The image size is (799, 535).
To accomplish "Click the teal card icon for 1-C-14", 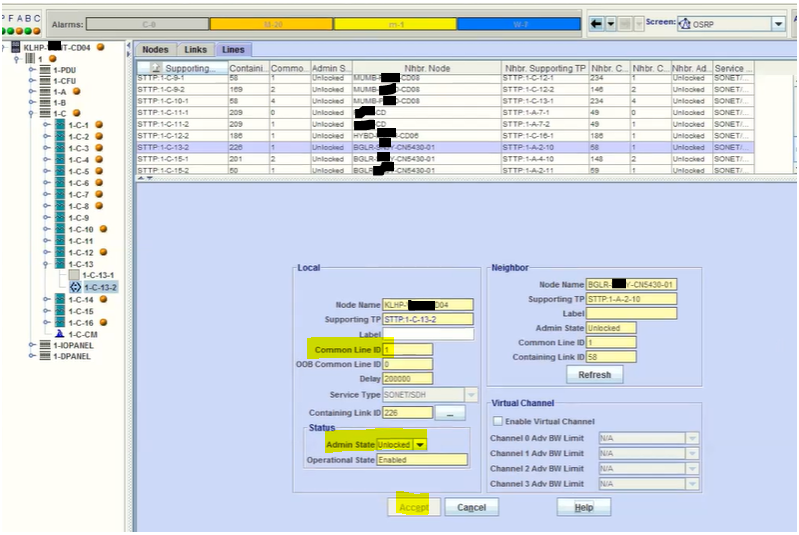I will pos(60,299).
